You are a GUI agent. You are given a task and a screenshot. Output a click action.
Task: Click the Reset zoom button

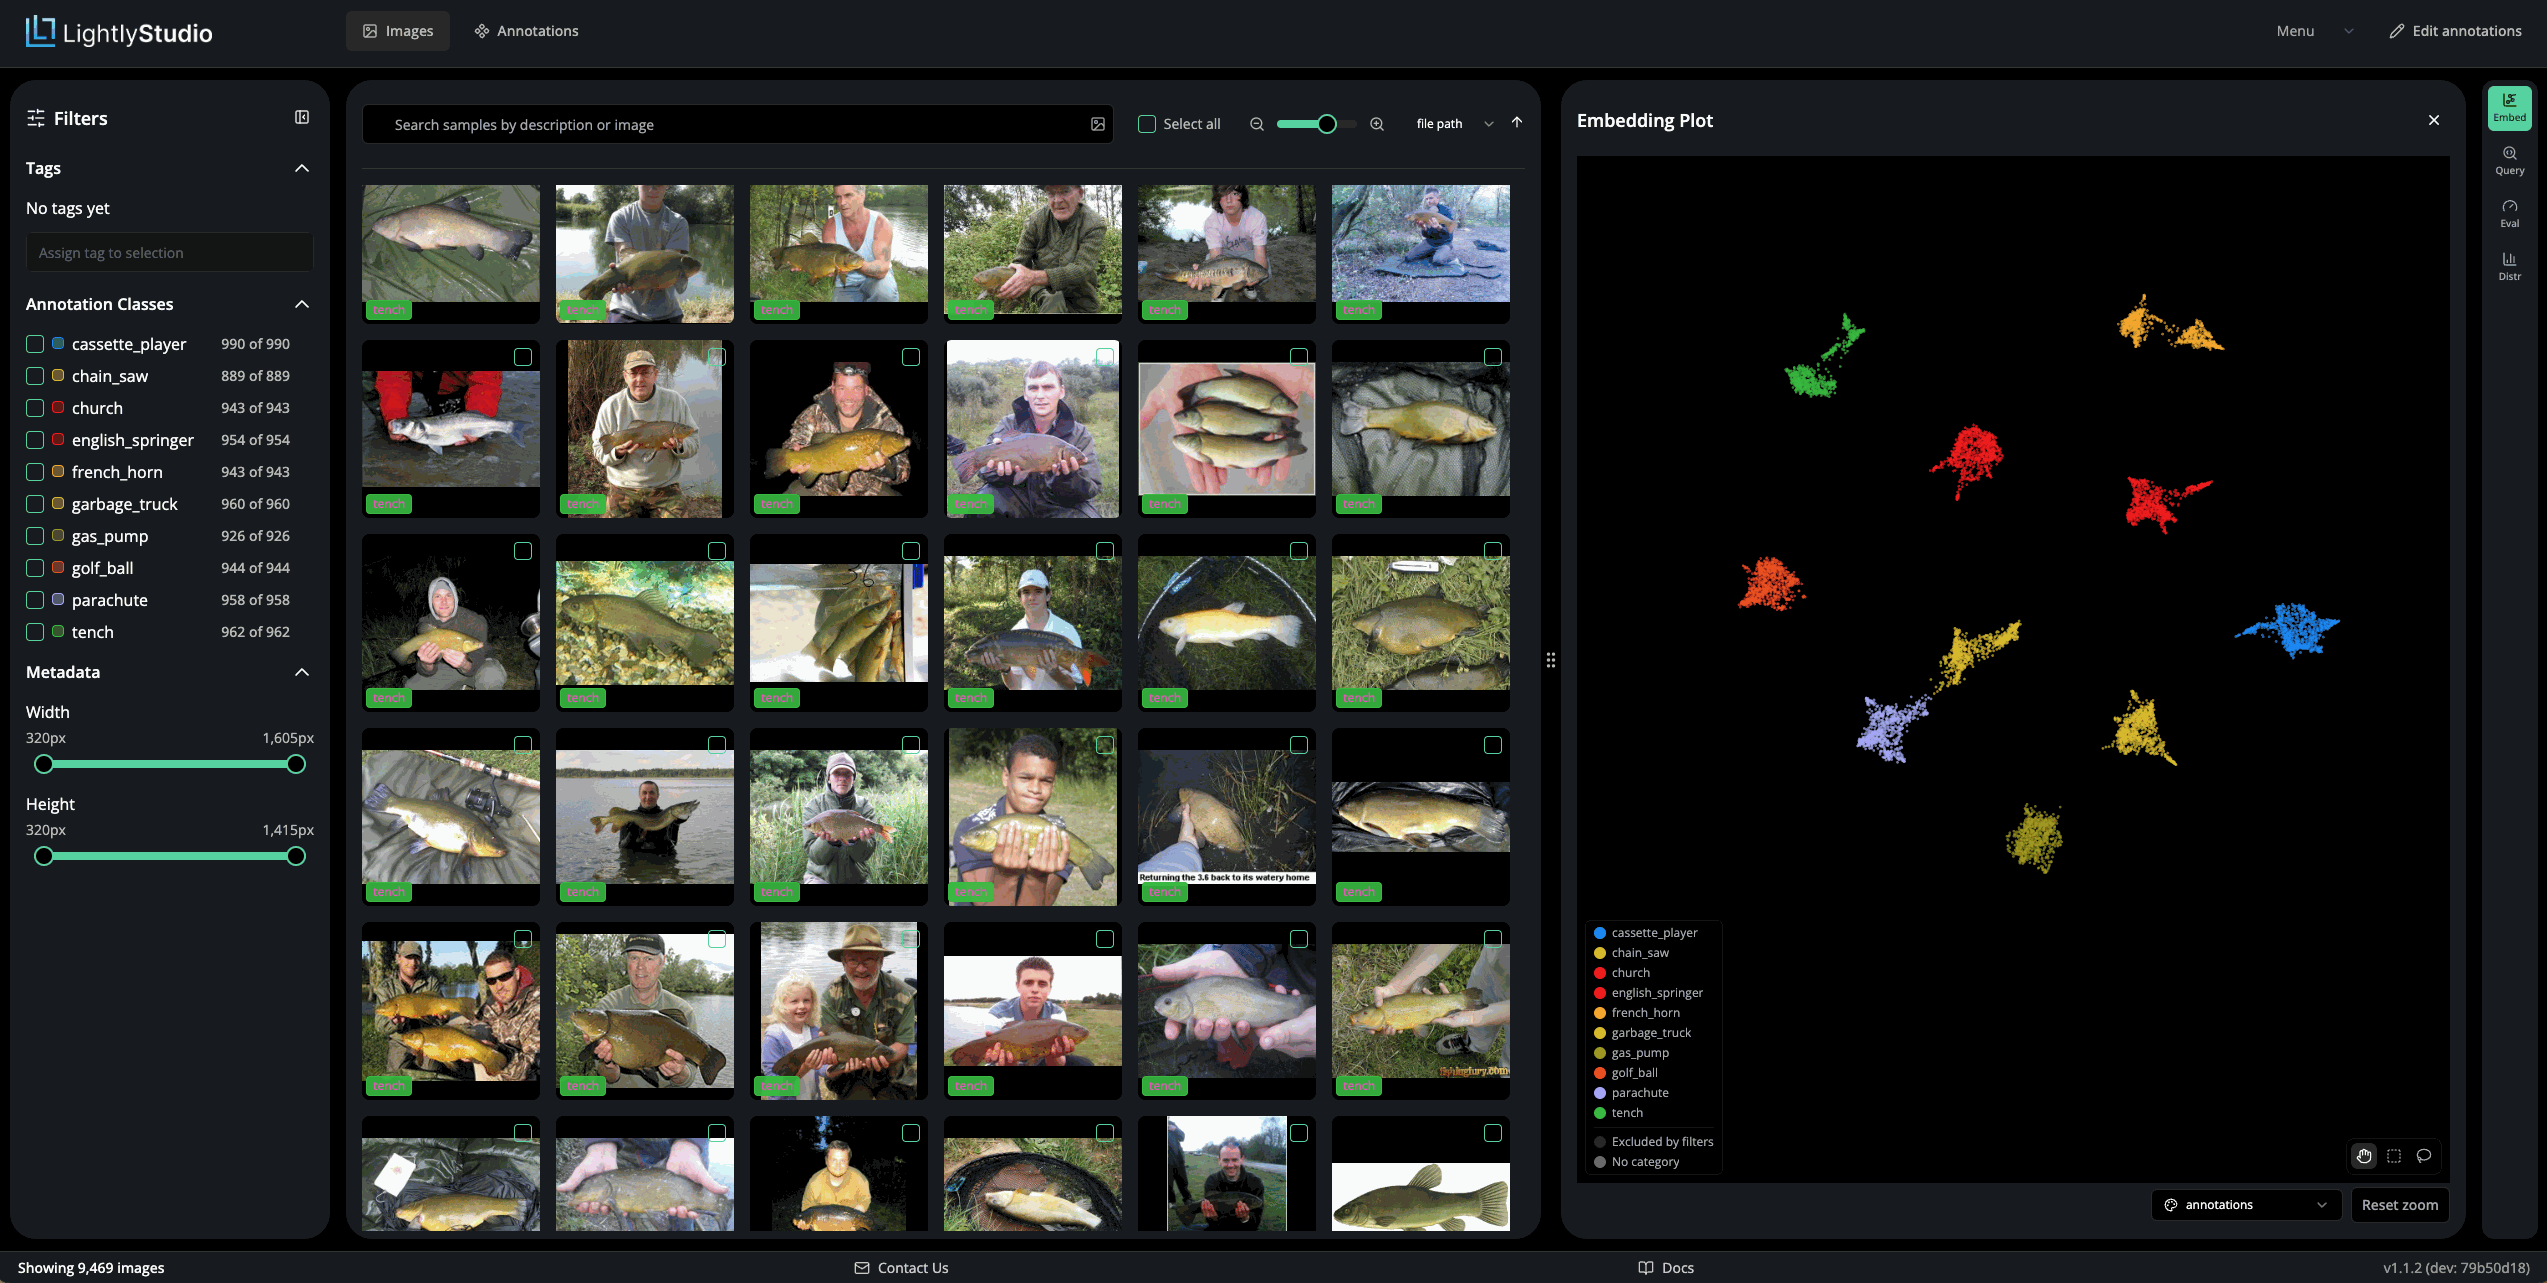[2400, 1205]
